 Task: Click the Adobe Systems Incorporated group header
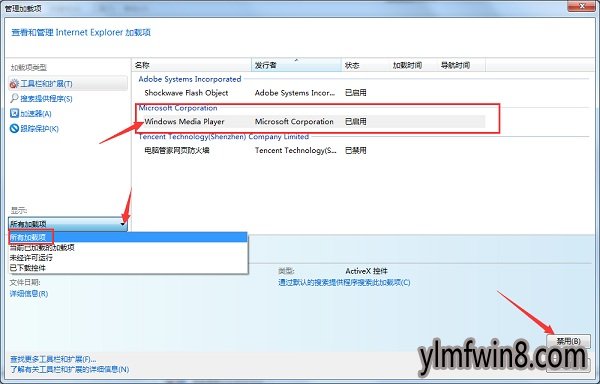(x=190, y=79)
